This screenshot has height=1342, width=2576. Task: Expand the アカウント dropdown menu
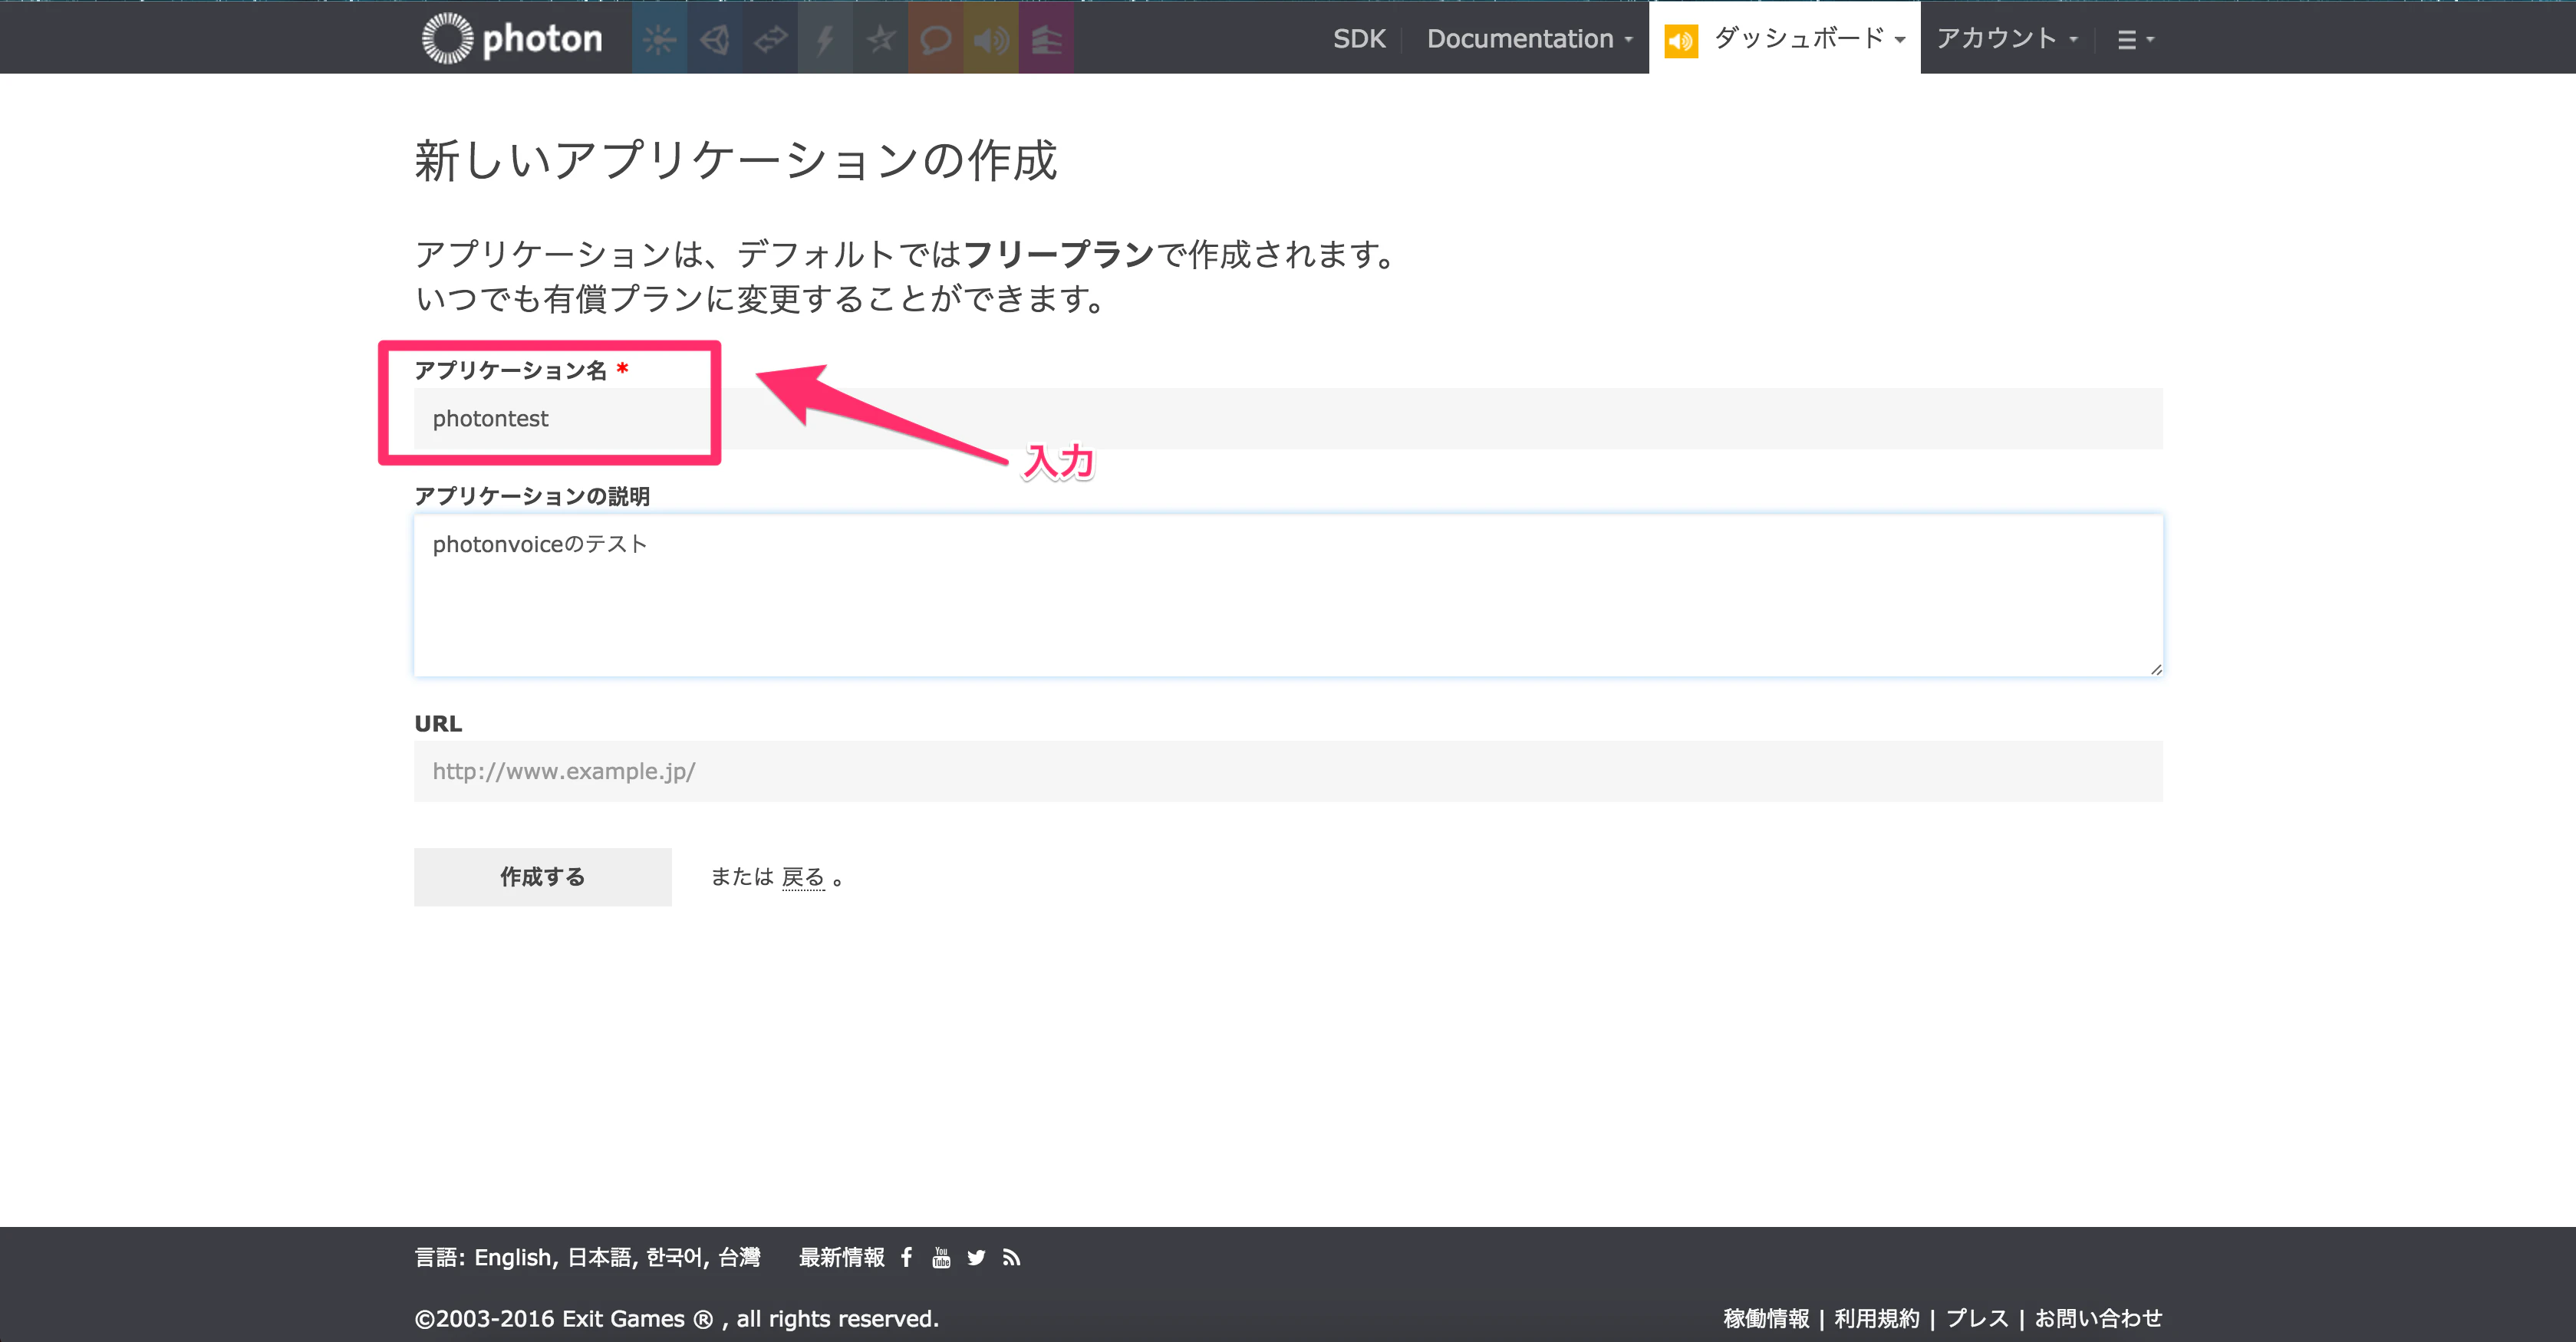(x=2007, y=39)
